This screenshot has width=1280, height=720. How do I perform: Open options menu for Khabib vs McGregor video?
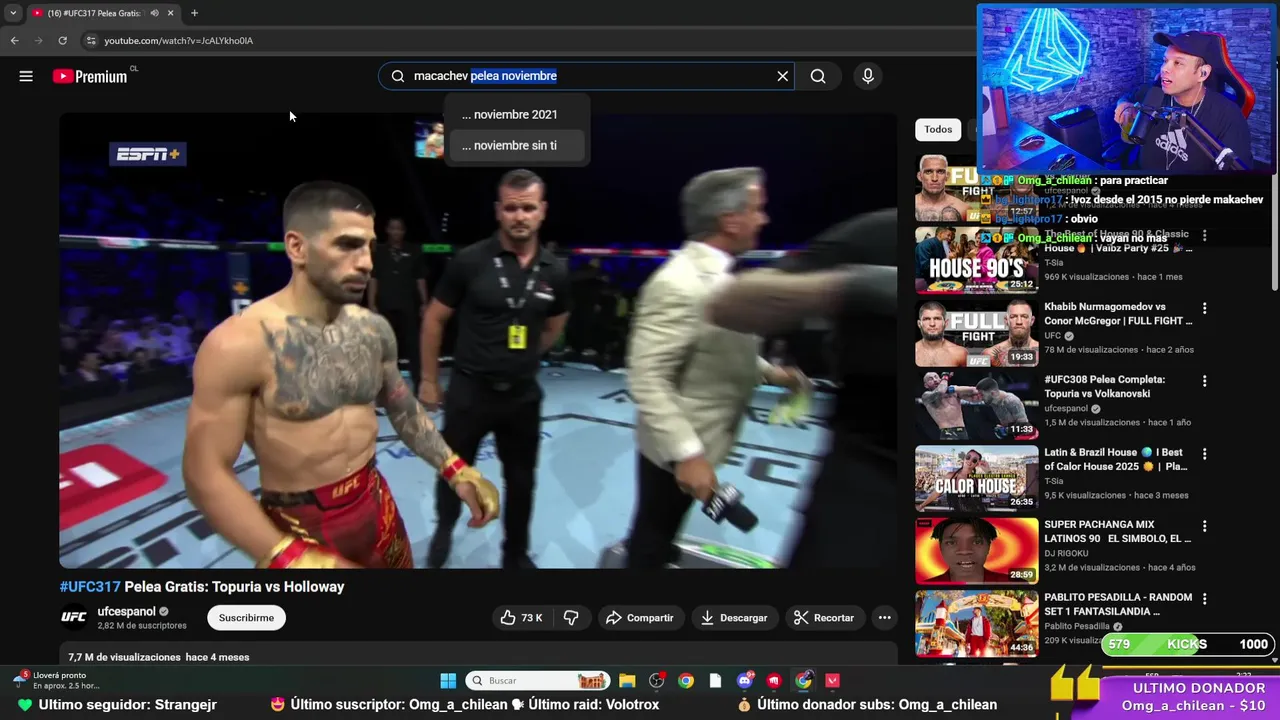pos(1205,309)
